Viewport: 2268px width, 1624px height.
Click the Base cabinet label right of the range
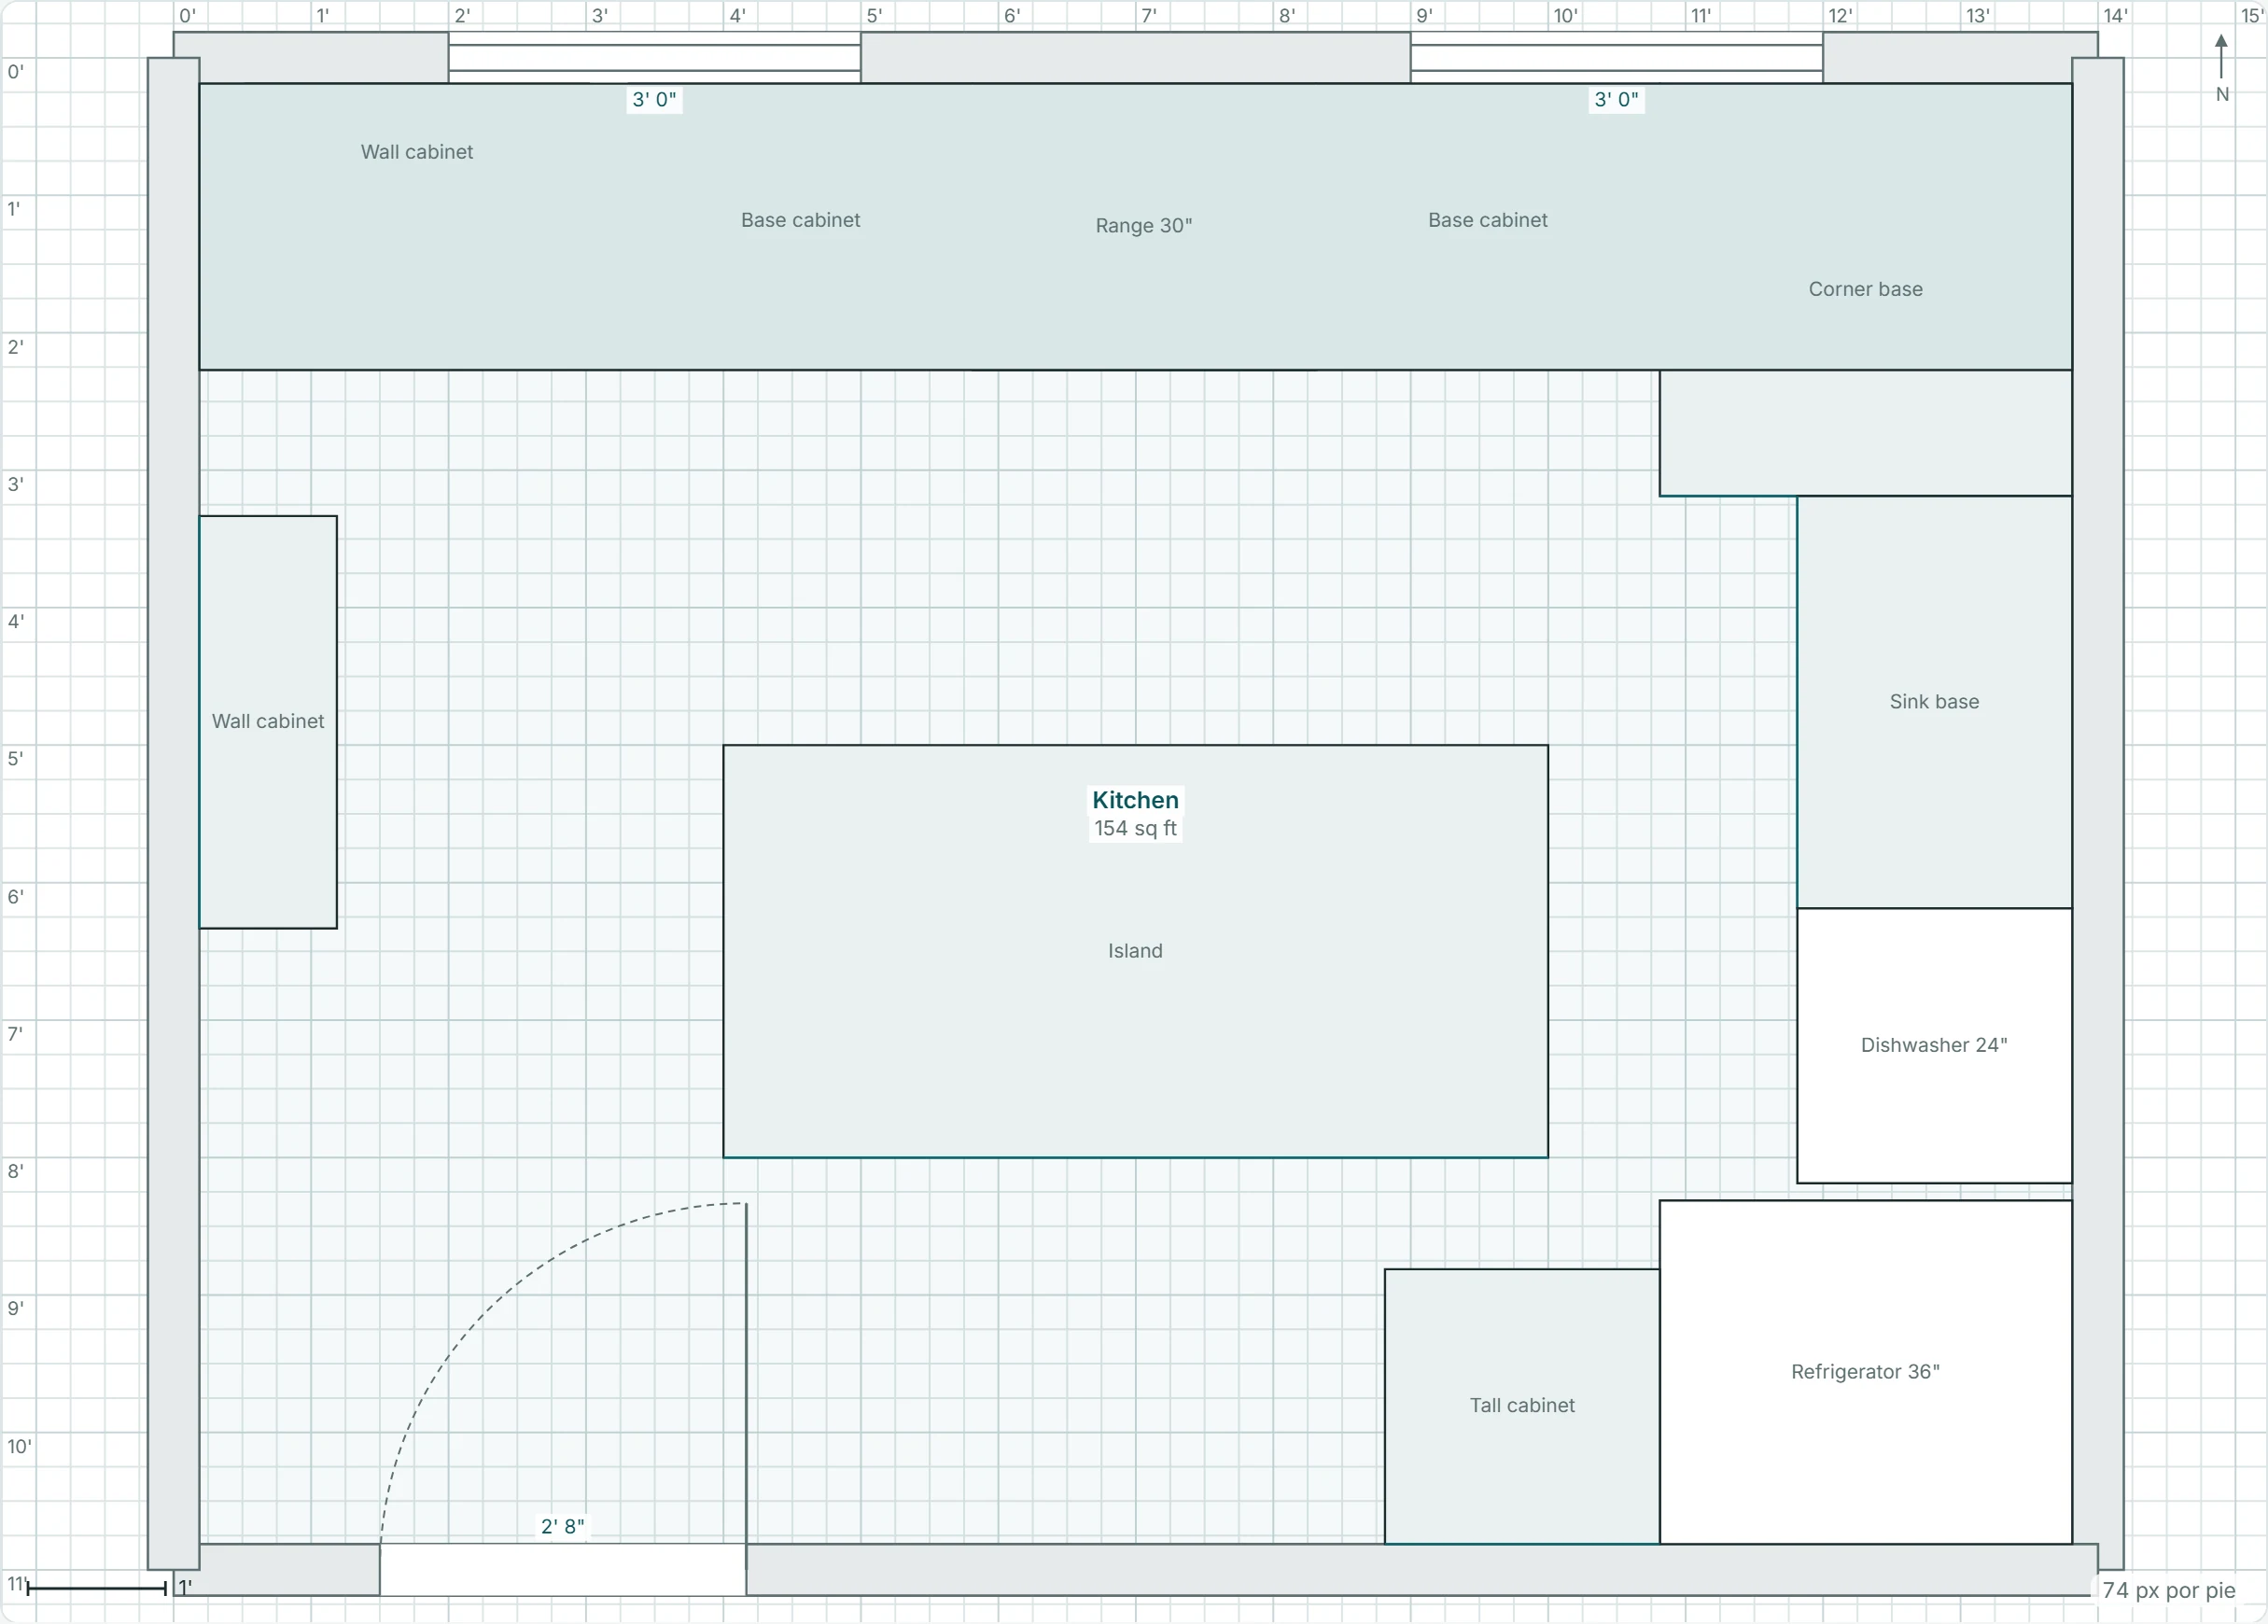coord(1487,220)
